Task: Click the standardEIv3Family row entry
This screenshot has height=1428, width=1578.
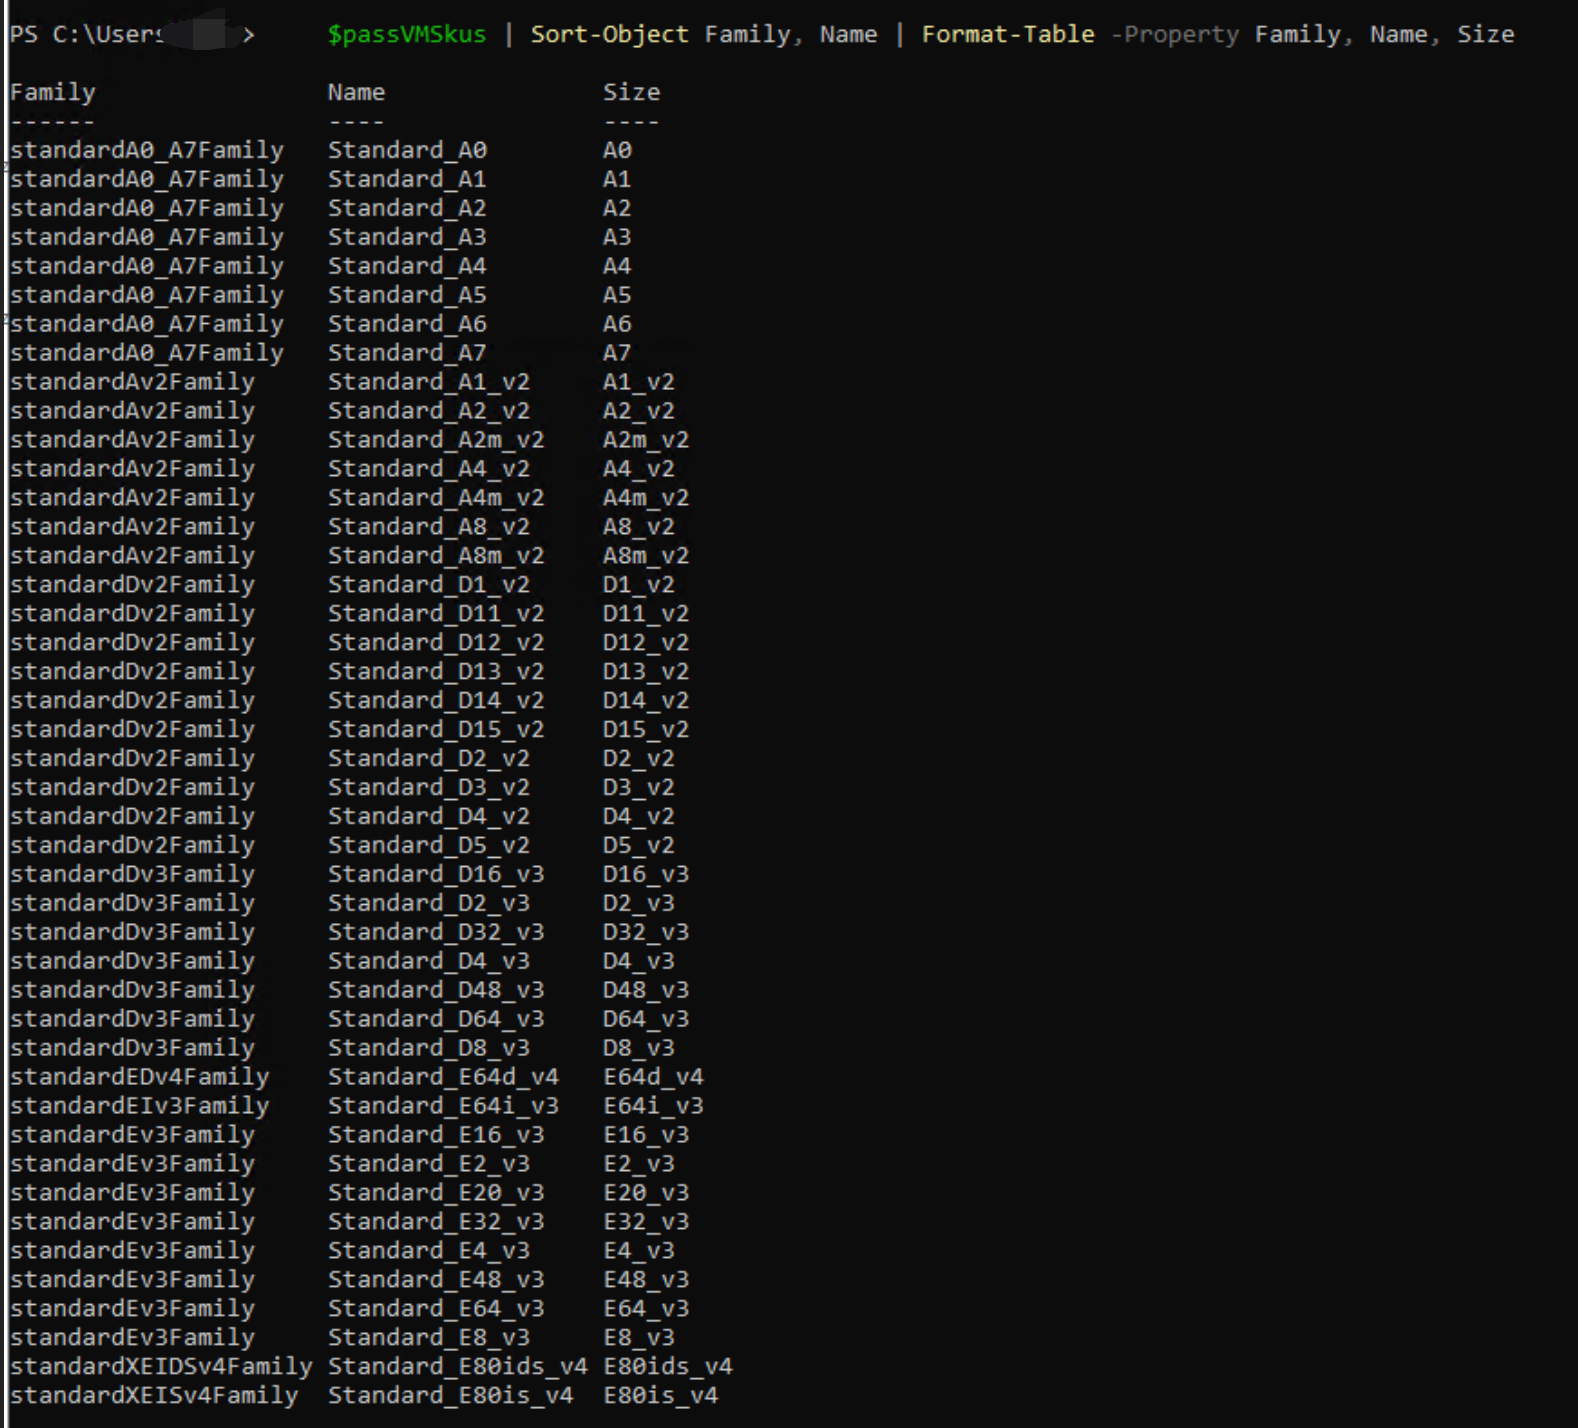Action: (139, 1106)
